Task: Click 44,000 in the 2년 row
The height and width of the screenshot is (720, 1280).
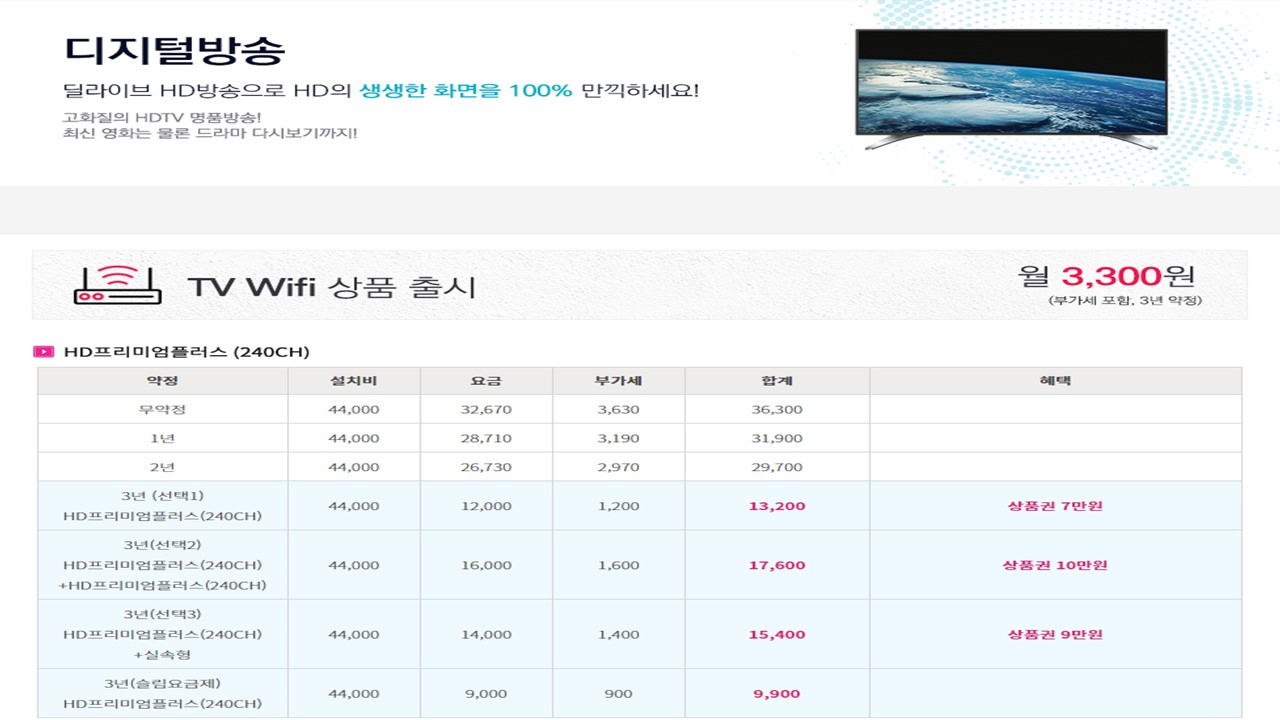Action: 354,467
